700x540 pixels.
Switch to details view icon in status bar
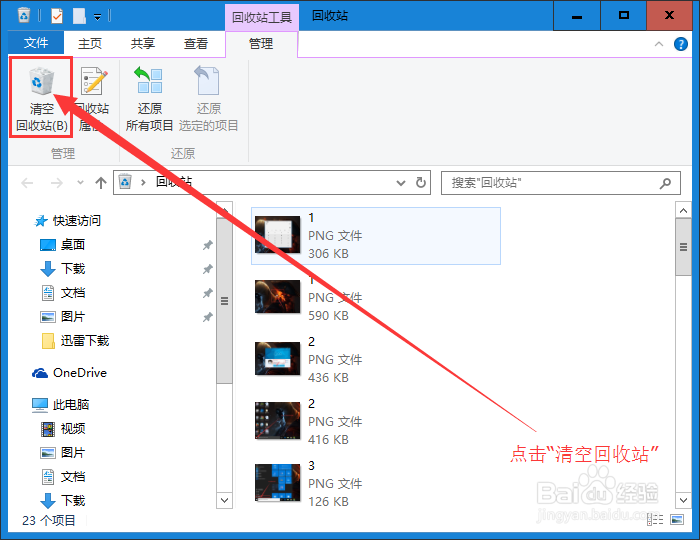pos(655,519)
